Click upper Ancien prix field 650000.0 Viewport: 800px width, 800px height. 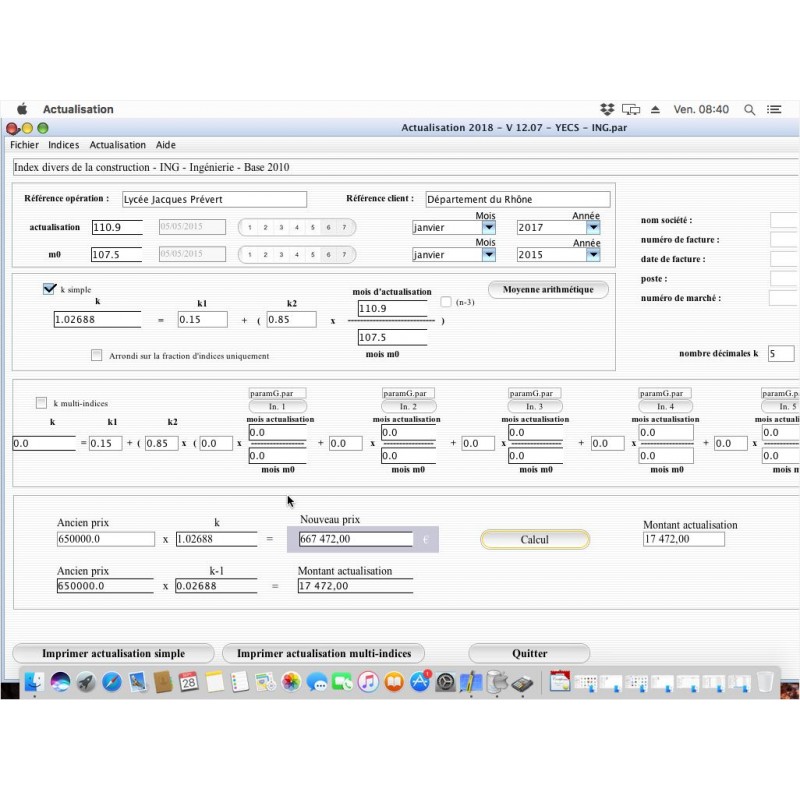106,539
